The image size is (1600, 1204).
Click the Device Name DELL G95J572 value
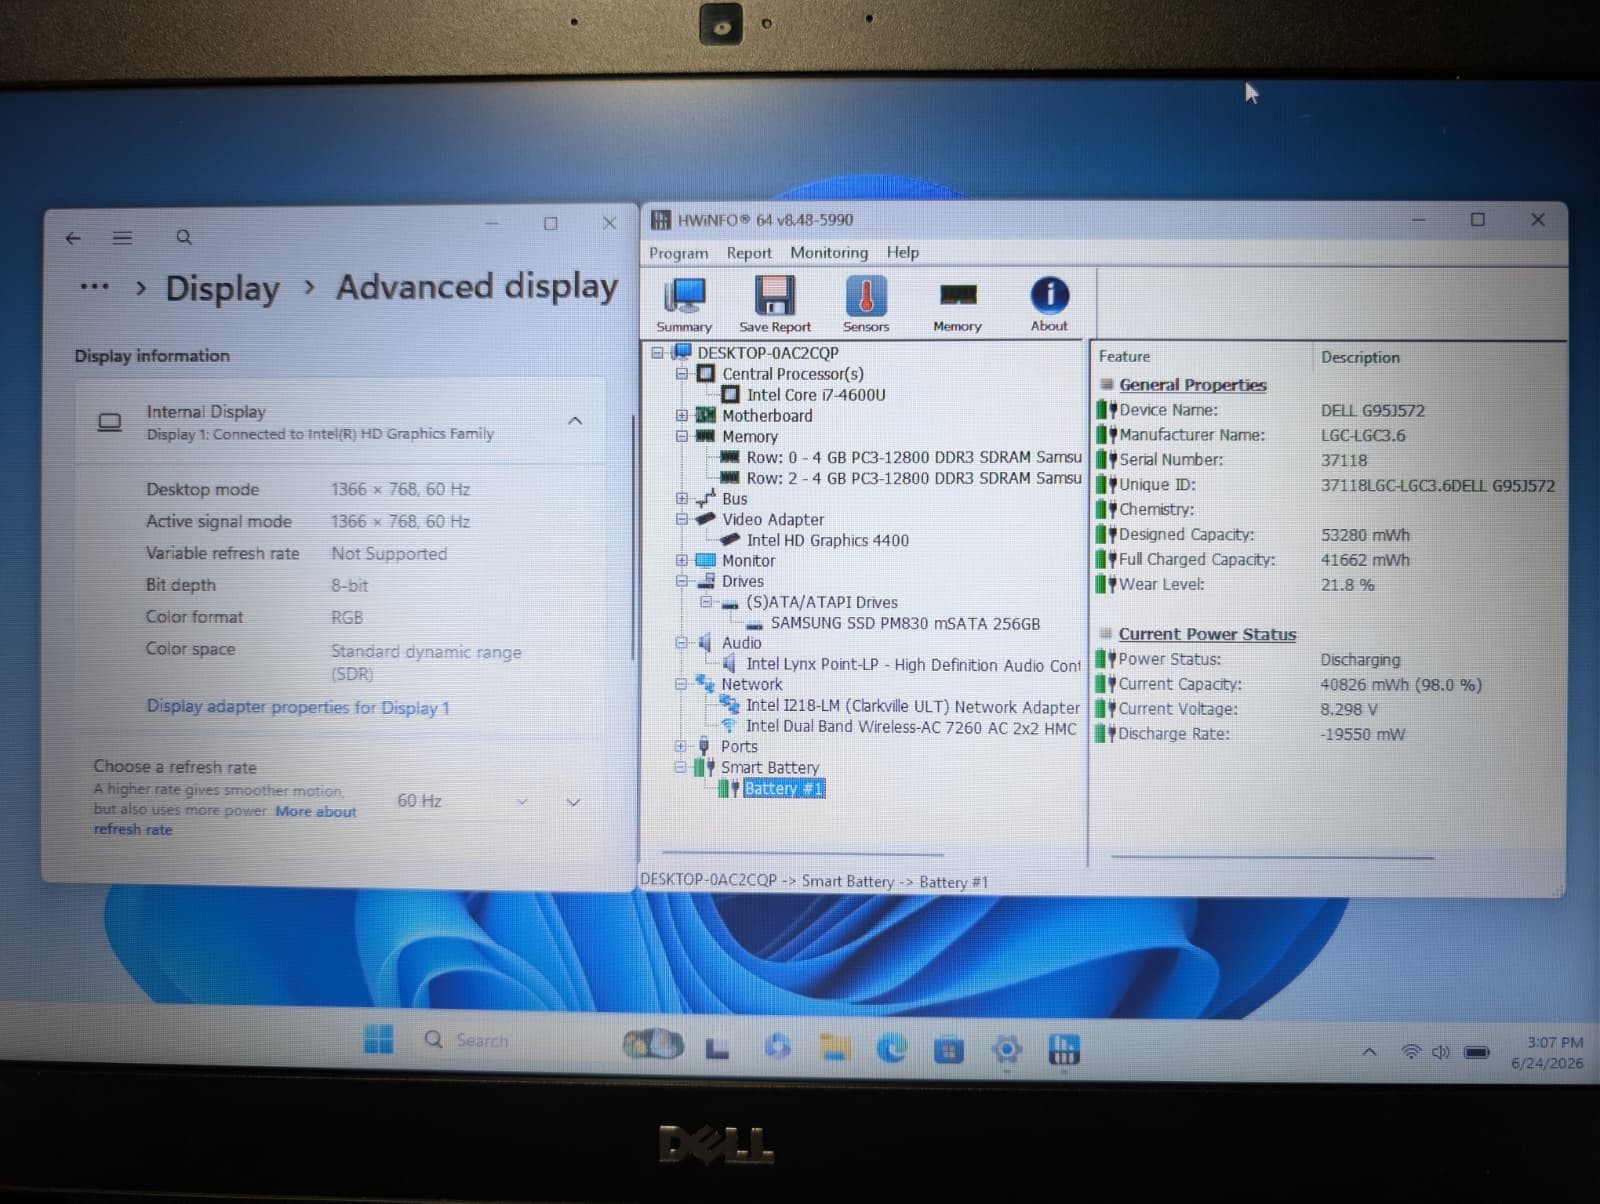[1373, 411]
